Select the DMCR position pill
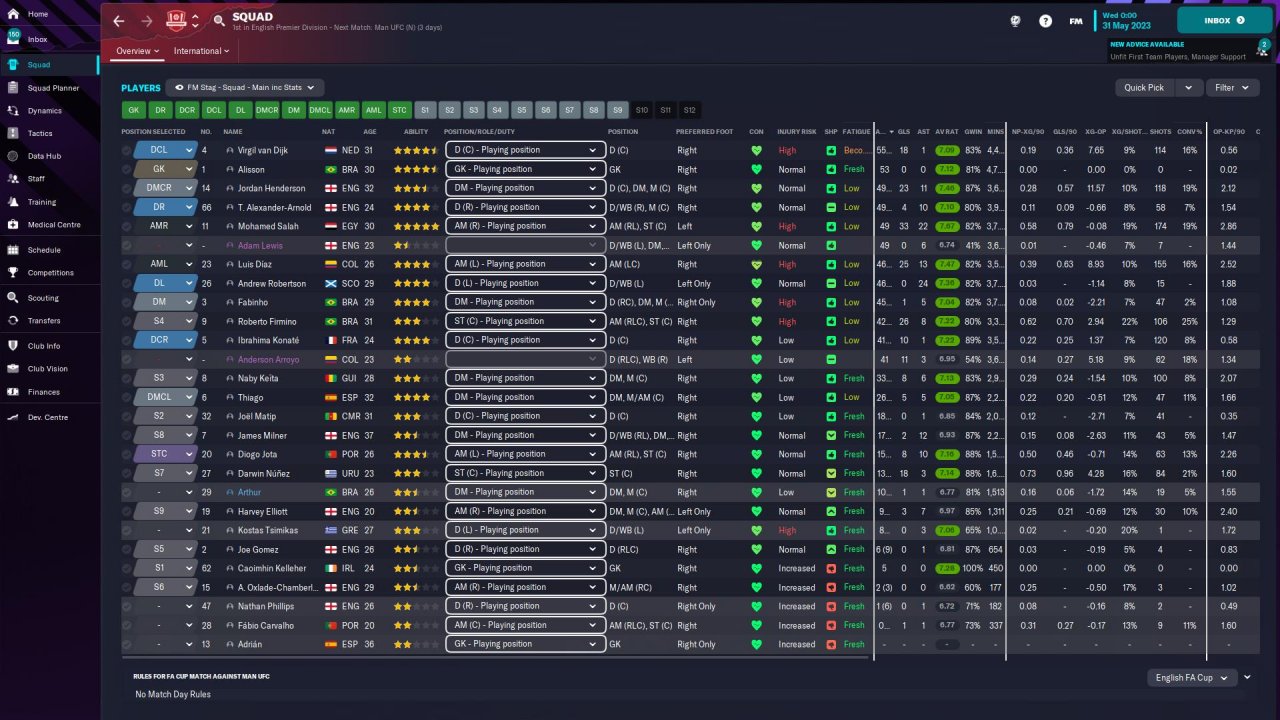 tap(266, 110)
